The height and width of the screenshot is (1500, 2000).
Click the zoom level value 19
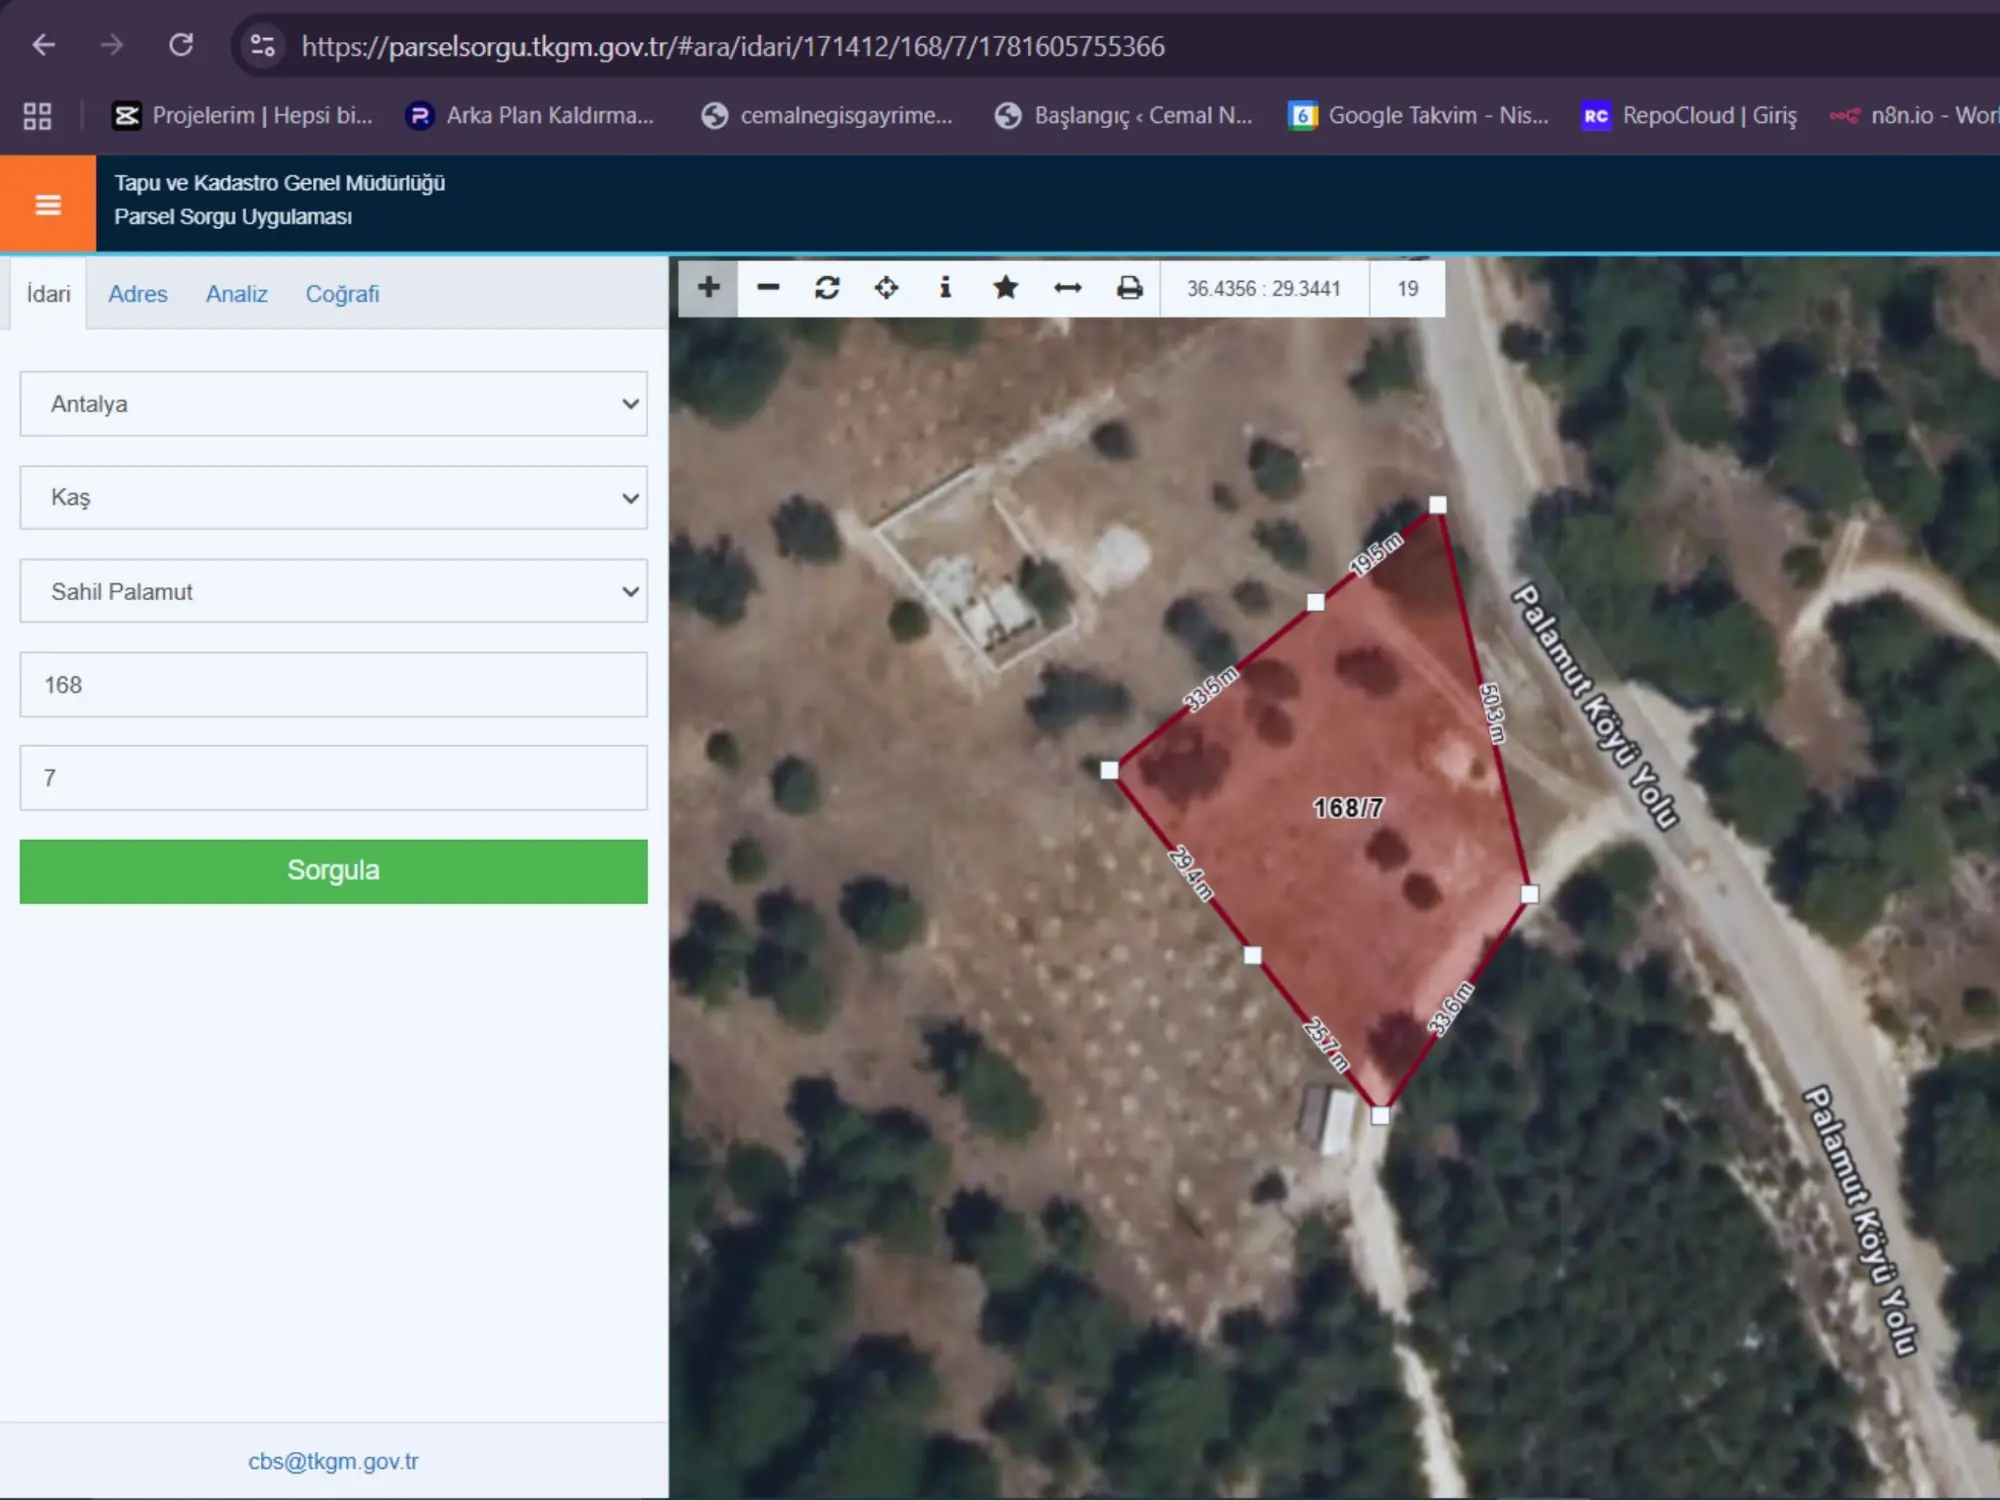click(1407, 289)
